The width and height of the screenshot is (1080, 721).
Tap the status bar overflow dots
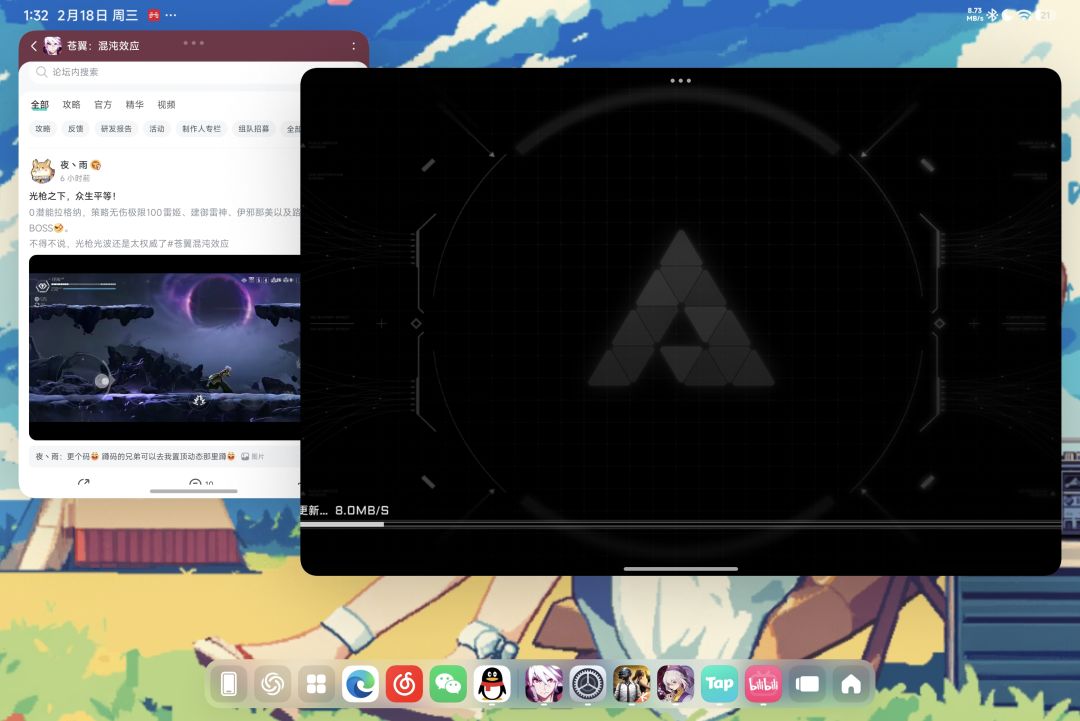point(171,15)
